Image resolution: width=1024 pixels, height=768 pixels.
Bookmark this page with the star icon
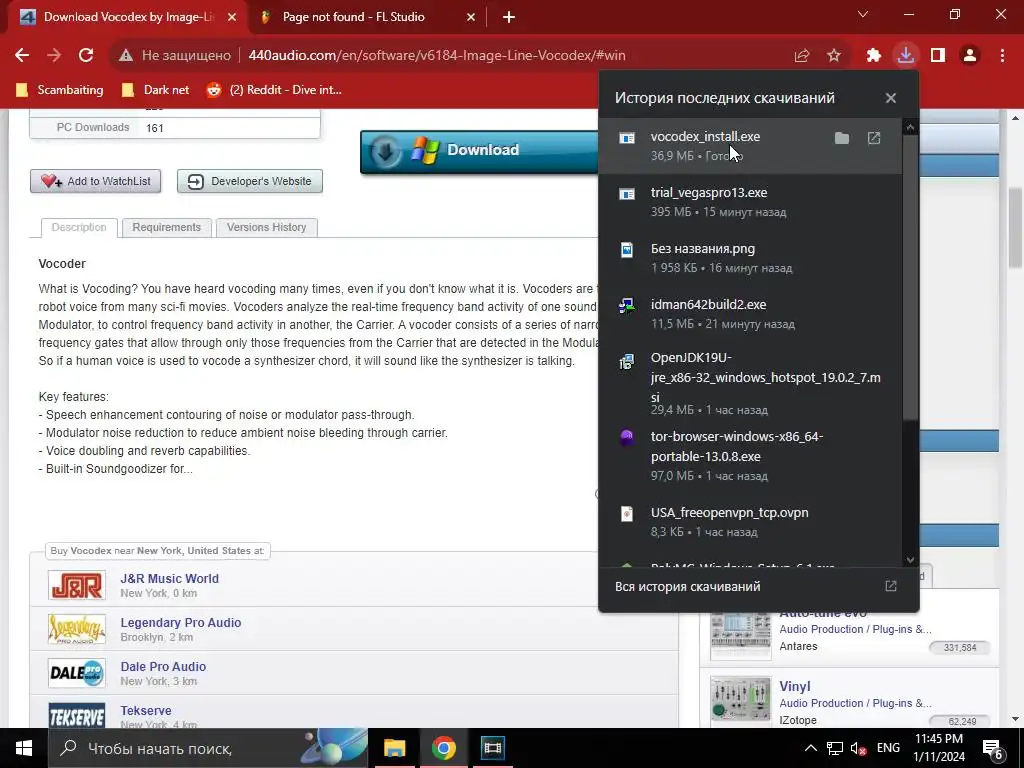click(834, 56)
